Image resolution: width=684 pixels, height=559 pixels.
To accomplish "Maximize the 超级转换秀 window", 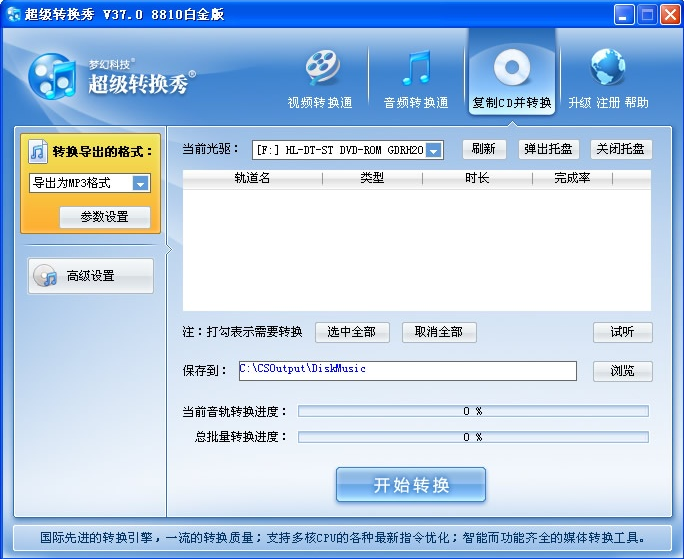I will (647, 15).
